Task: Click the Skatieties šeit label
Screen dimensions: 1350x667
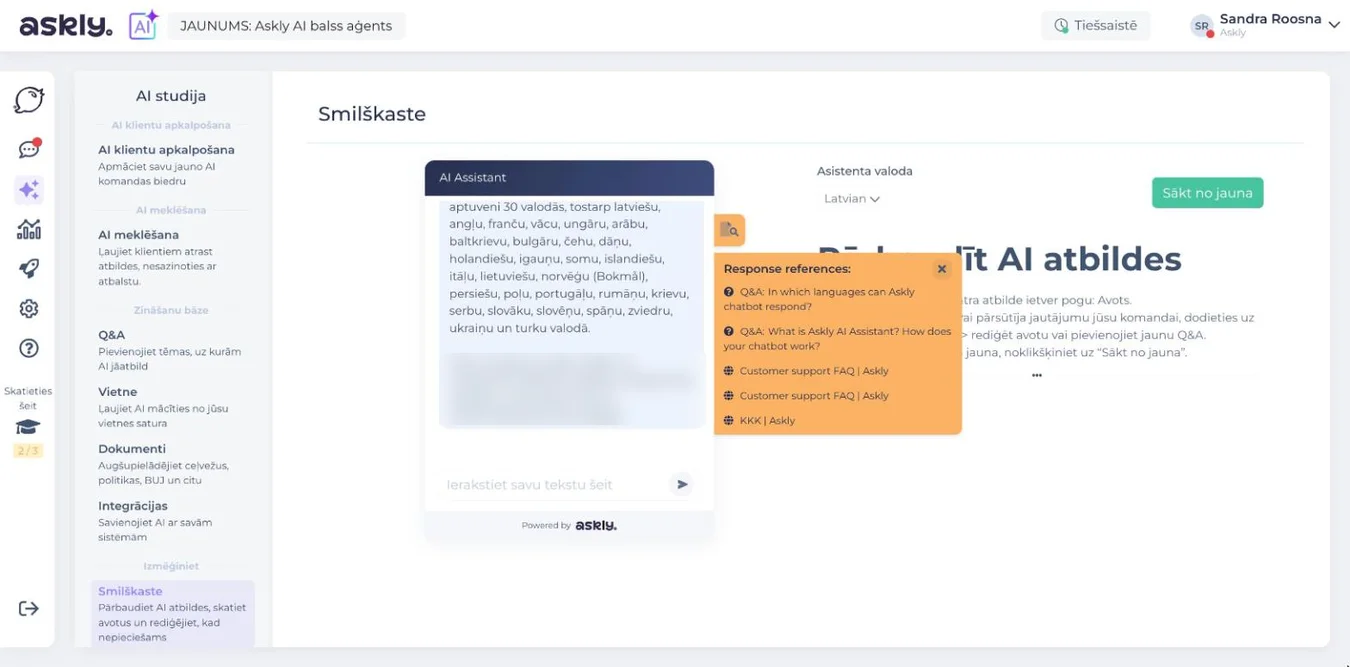Action: click(x=28, y=398)
